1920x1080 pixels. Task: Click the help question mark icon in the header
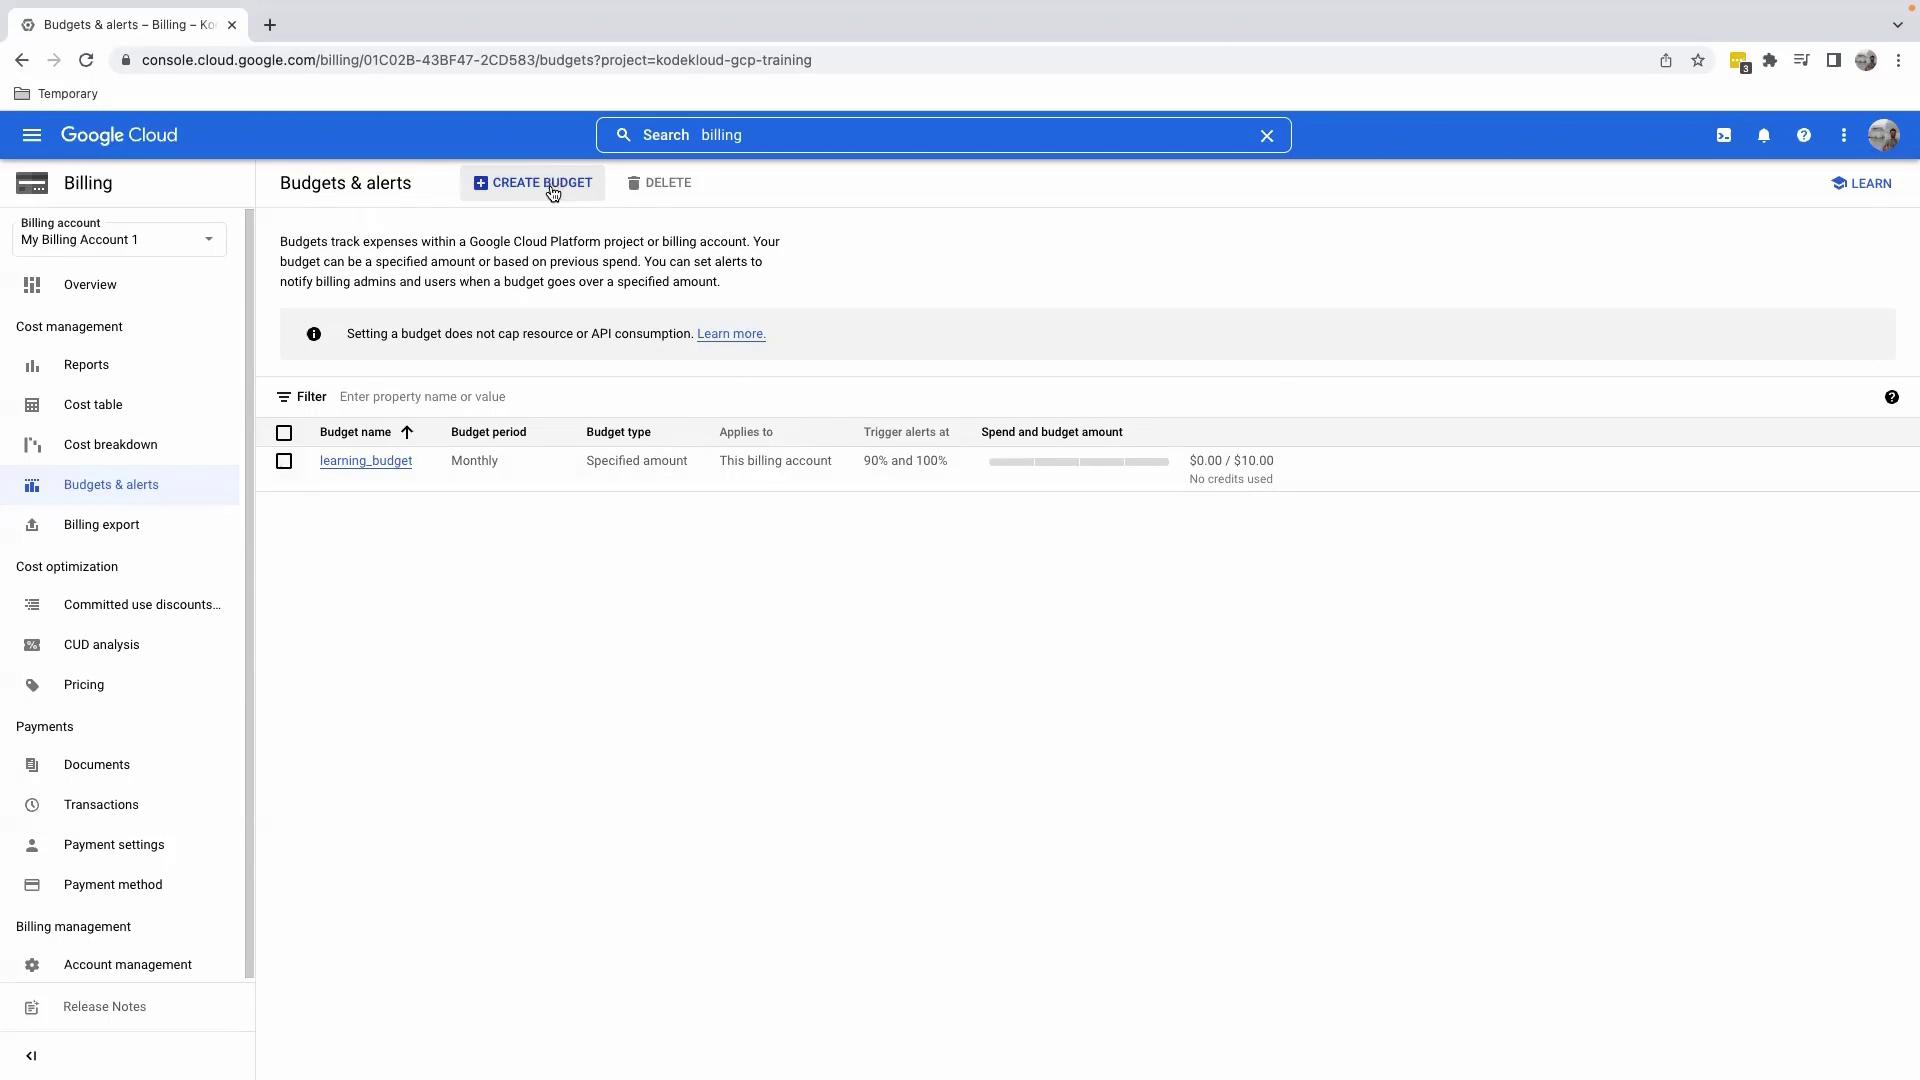[x=1803, y=135]
